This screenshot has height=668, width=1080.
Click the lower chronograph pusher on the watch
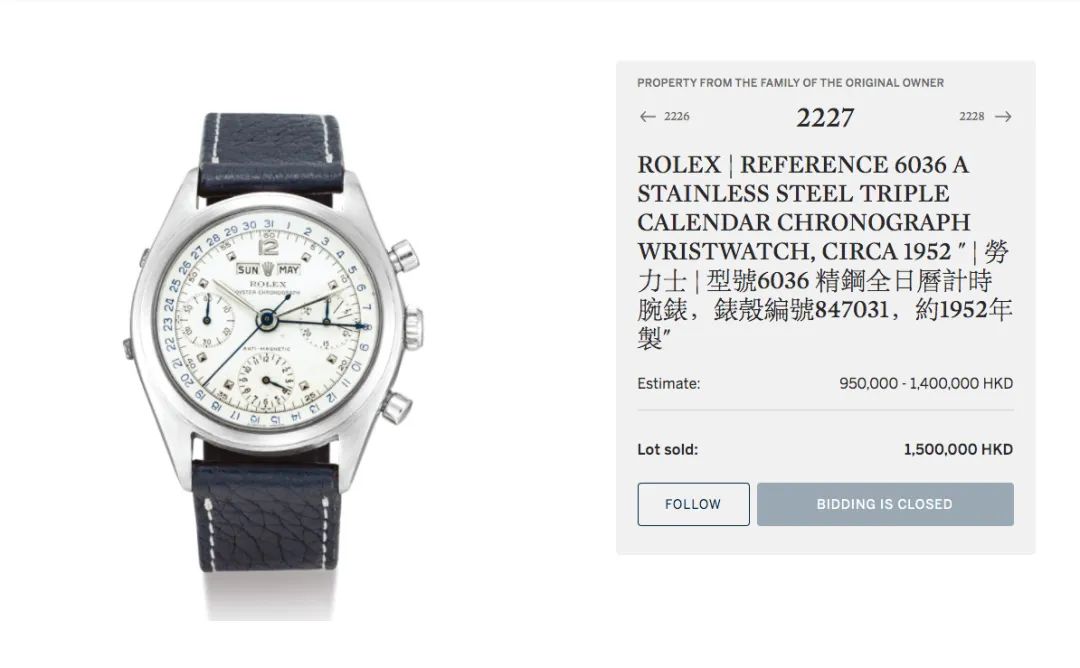(397, 406)
